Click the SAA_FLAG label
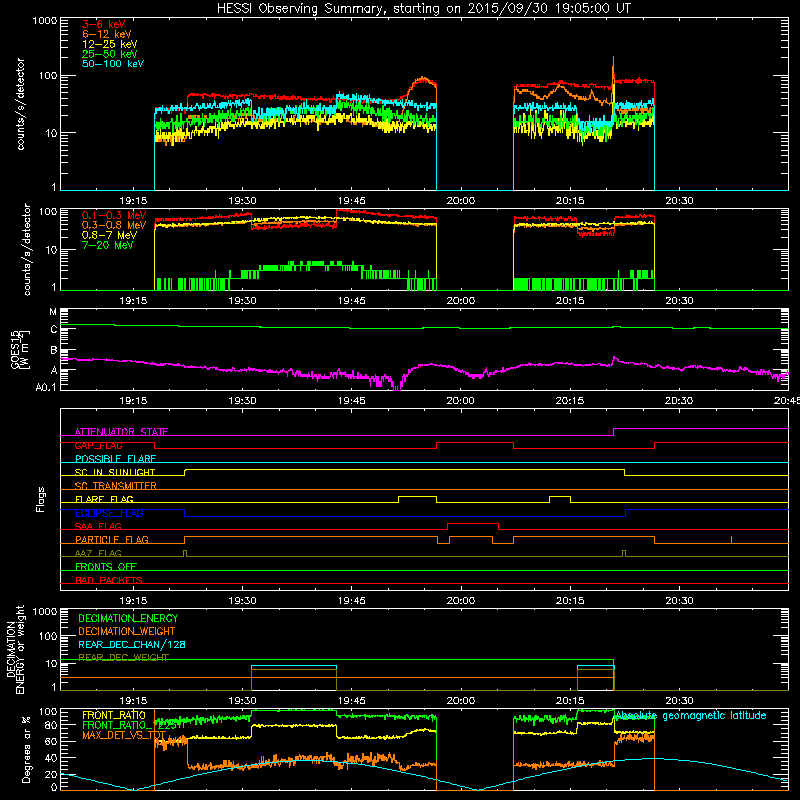 [x=98, y=526]
